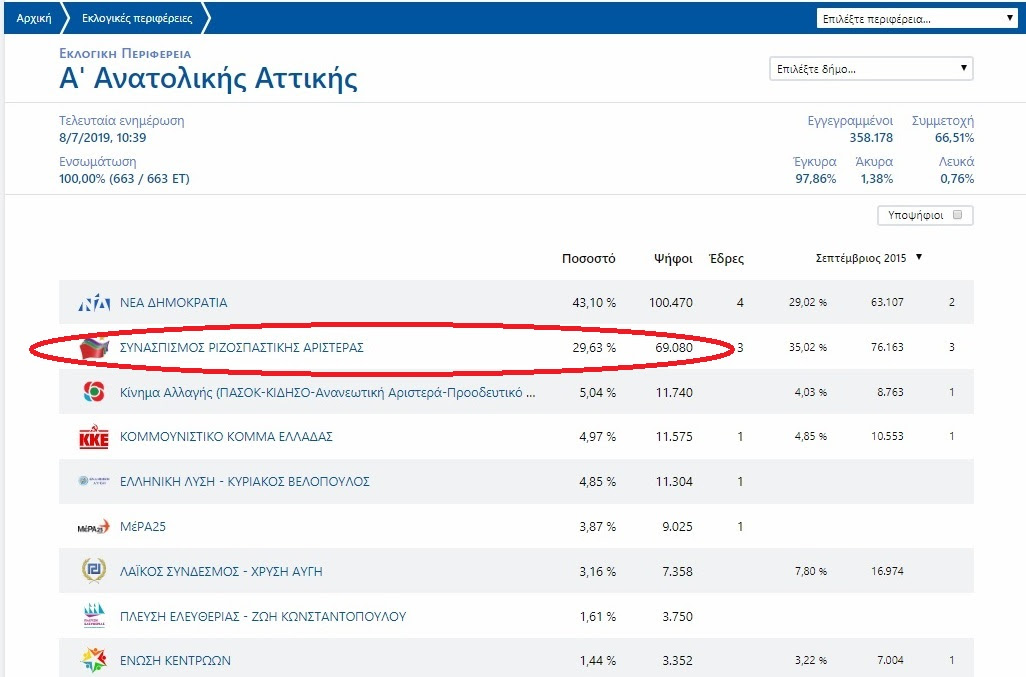Click the 11.304 votes value
This screenshot has width=1026, height=677.
674,481
